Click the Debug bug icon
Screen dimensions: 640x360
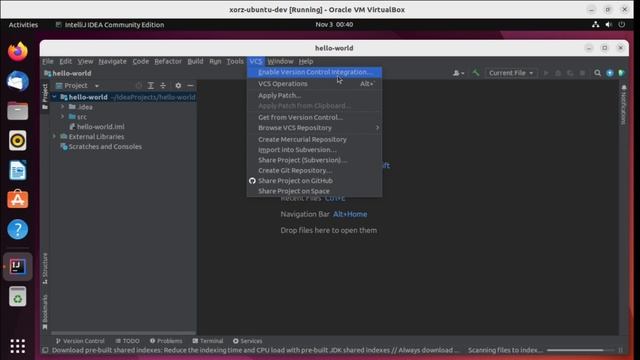pos(558,73)
